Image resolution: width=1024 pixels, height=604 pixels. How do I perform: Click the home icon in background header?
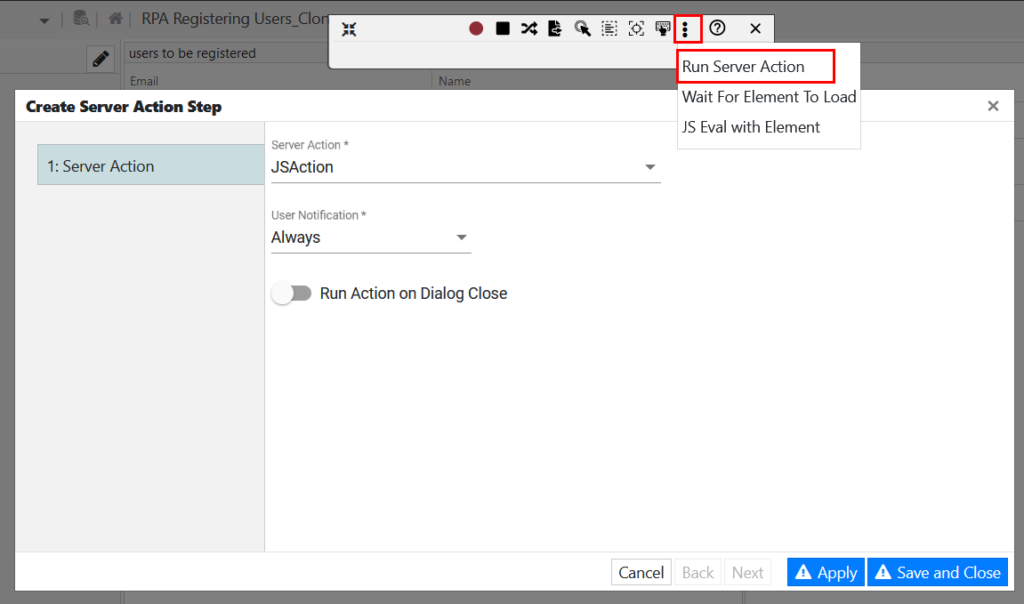click(116, 18)
